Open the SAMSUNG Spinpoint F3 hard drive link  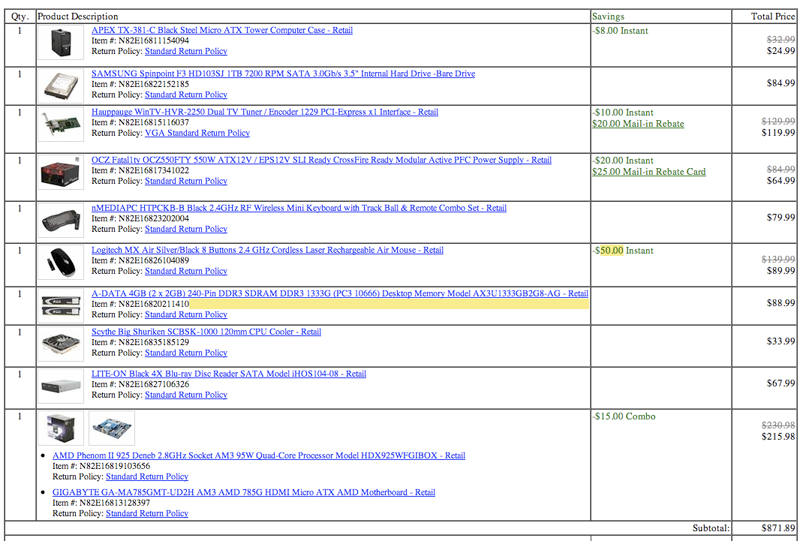pos(283,74)
